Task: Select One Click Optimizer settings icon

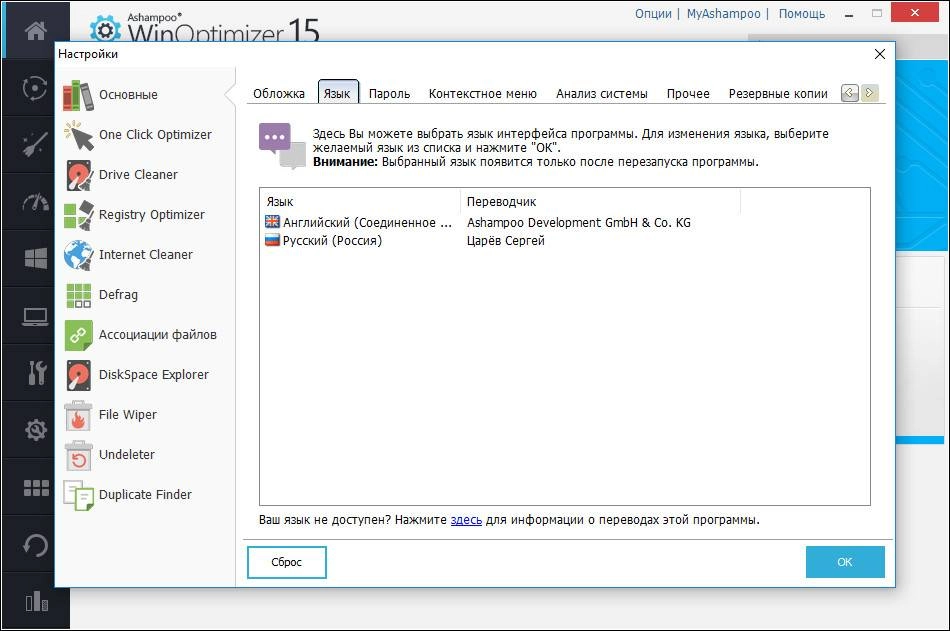Action: [x=79, y=135]
